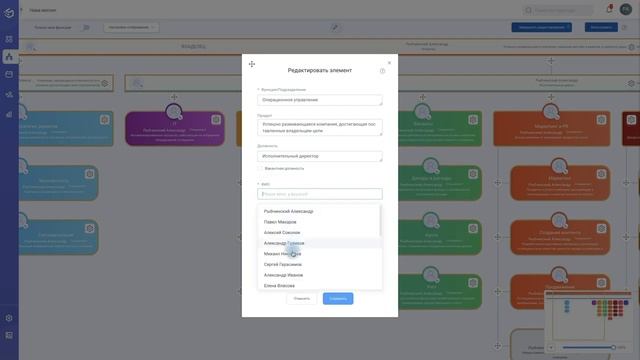This screenshot has width=640, height=360.
Task: Select Алексей Соколов from the list
Action: click(320, 233)
